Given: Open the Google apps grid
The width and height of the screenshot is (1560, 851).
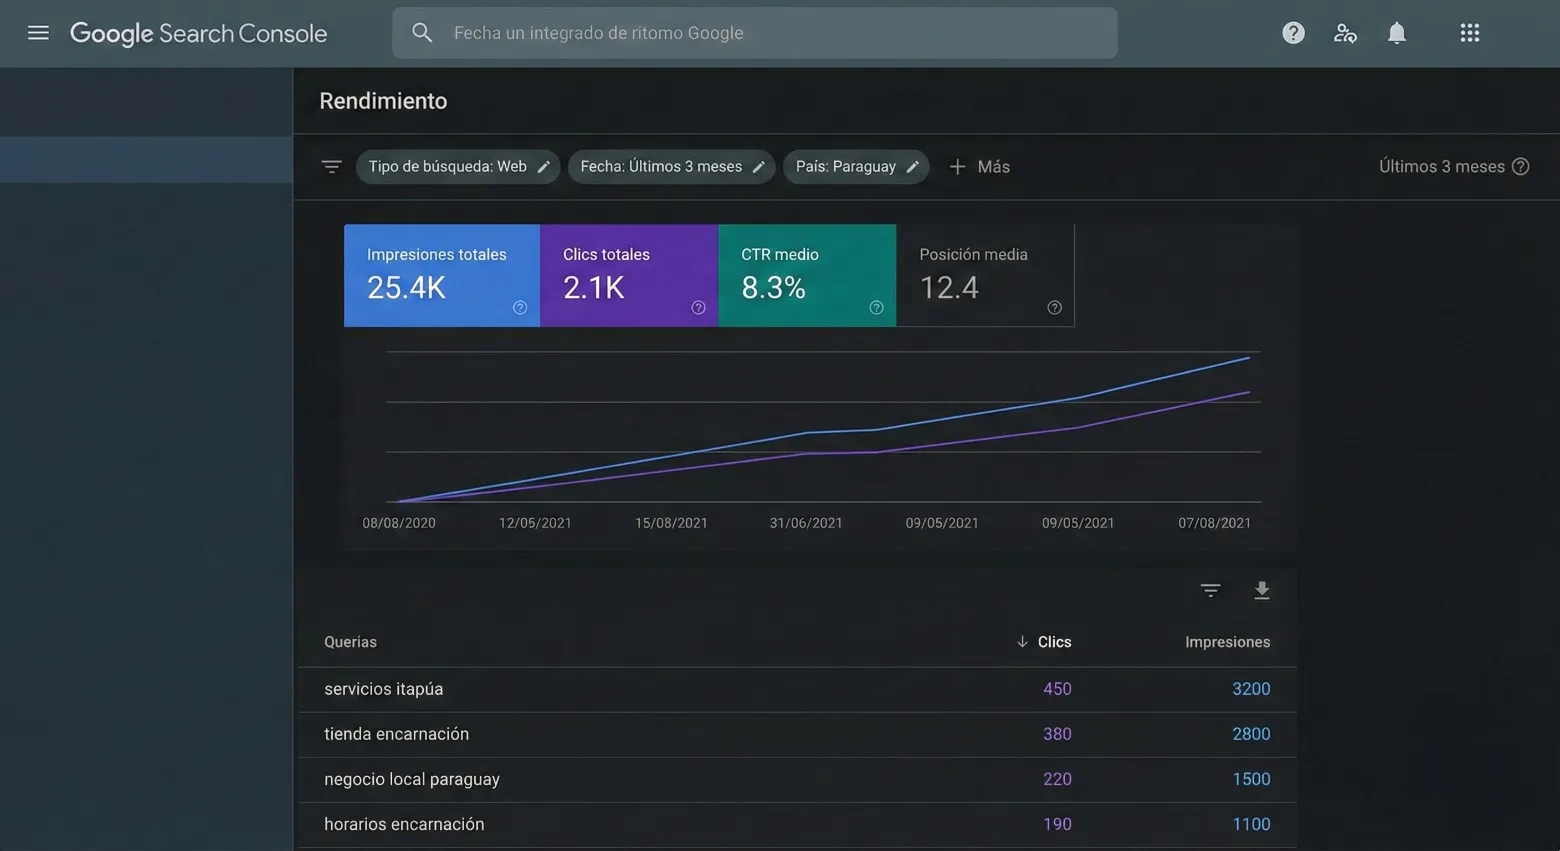Looking at the screenshot, I should tap(1469, 32).
